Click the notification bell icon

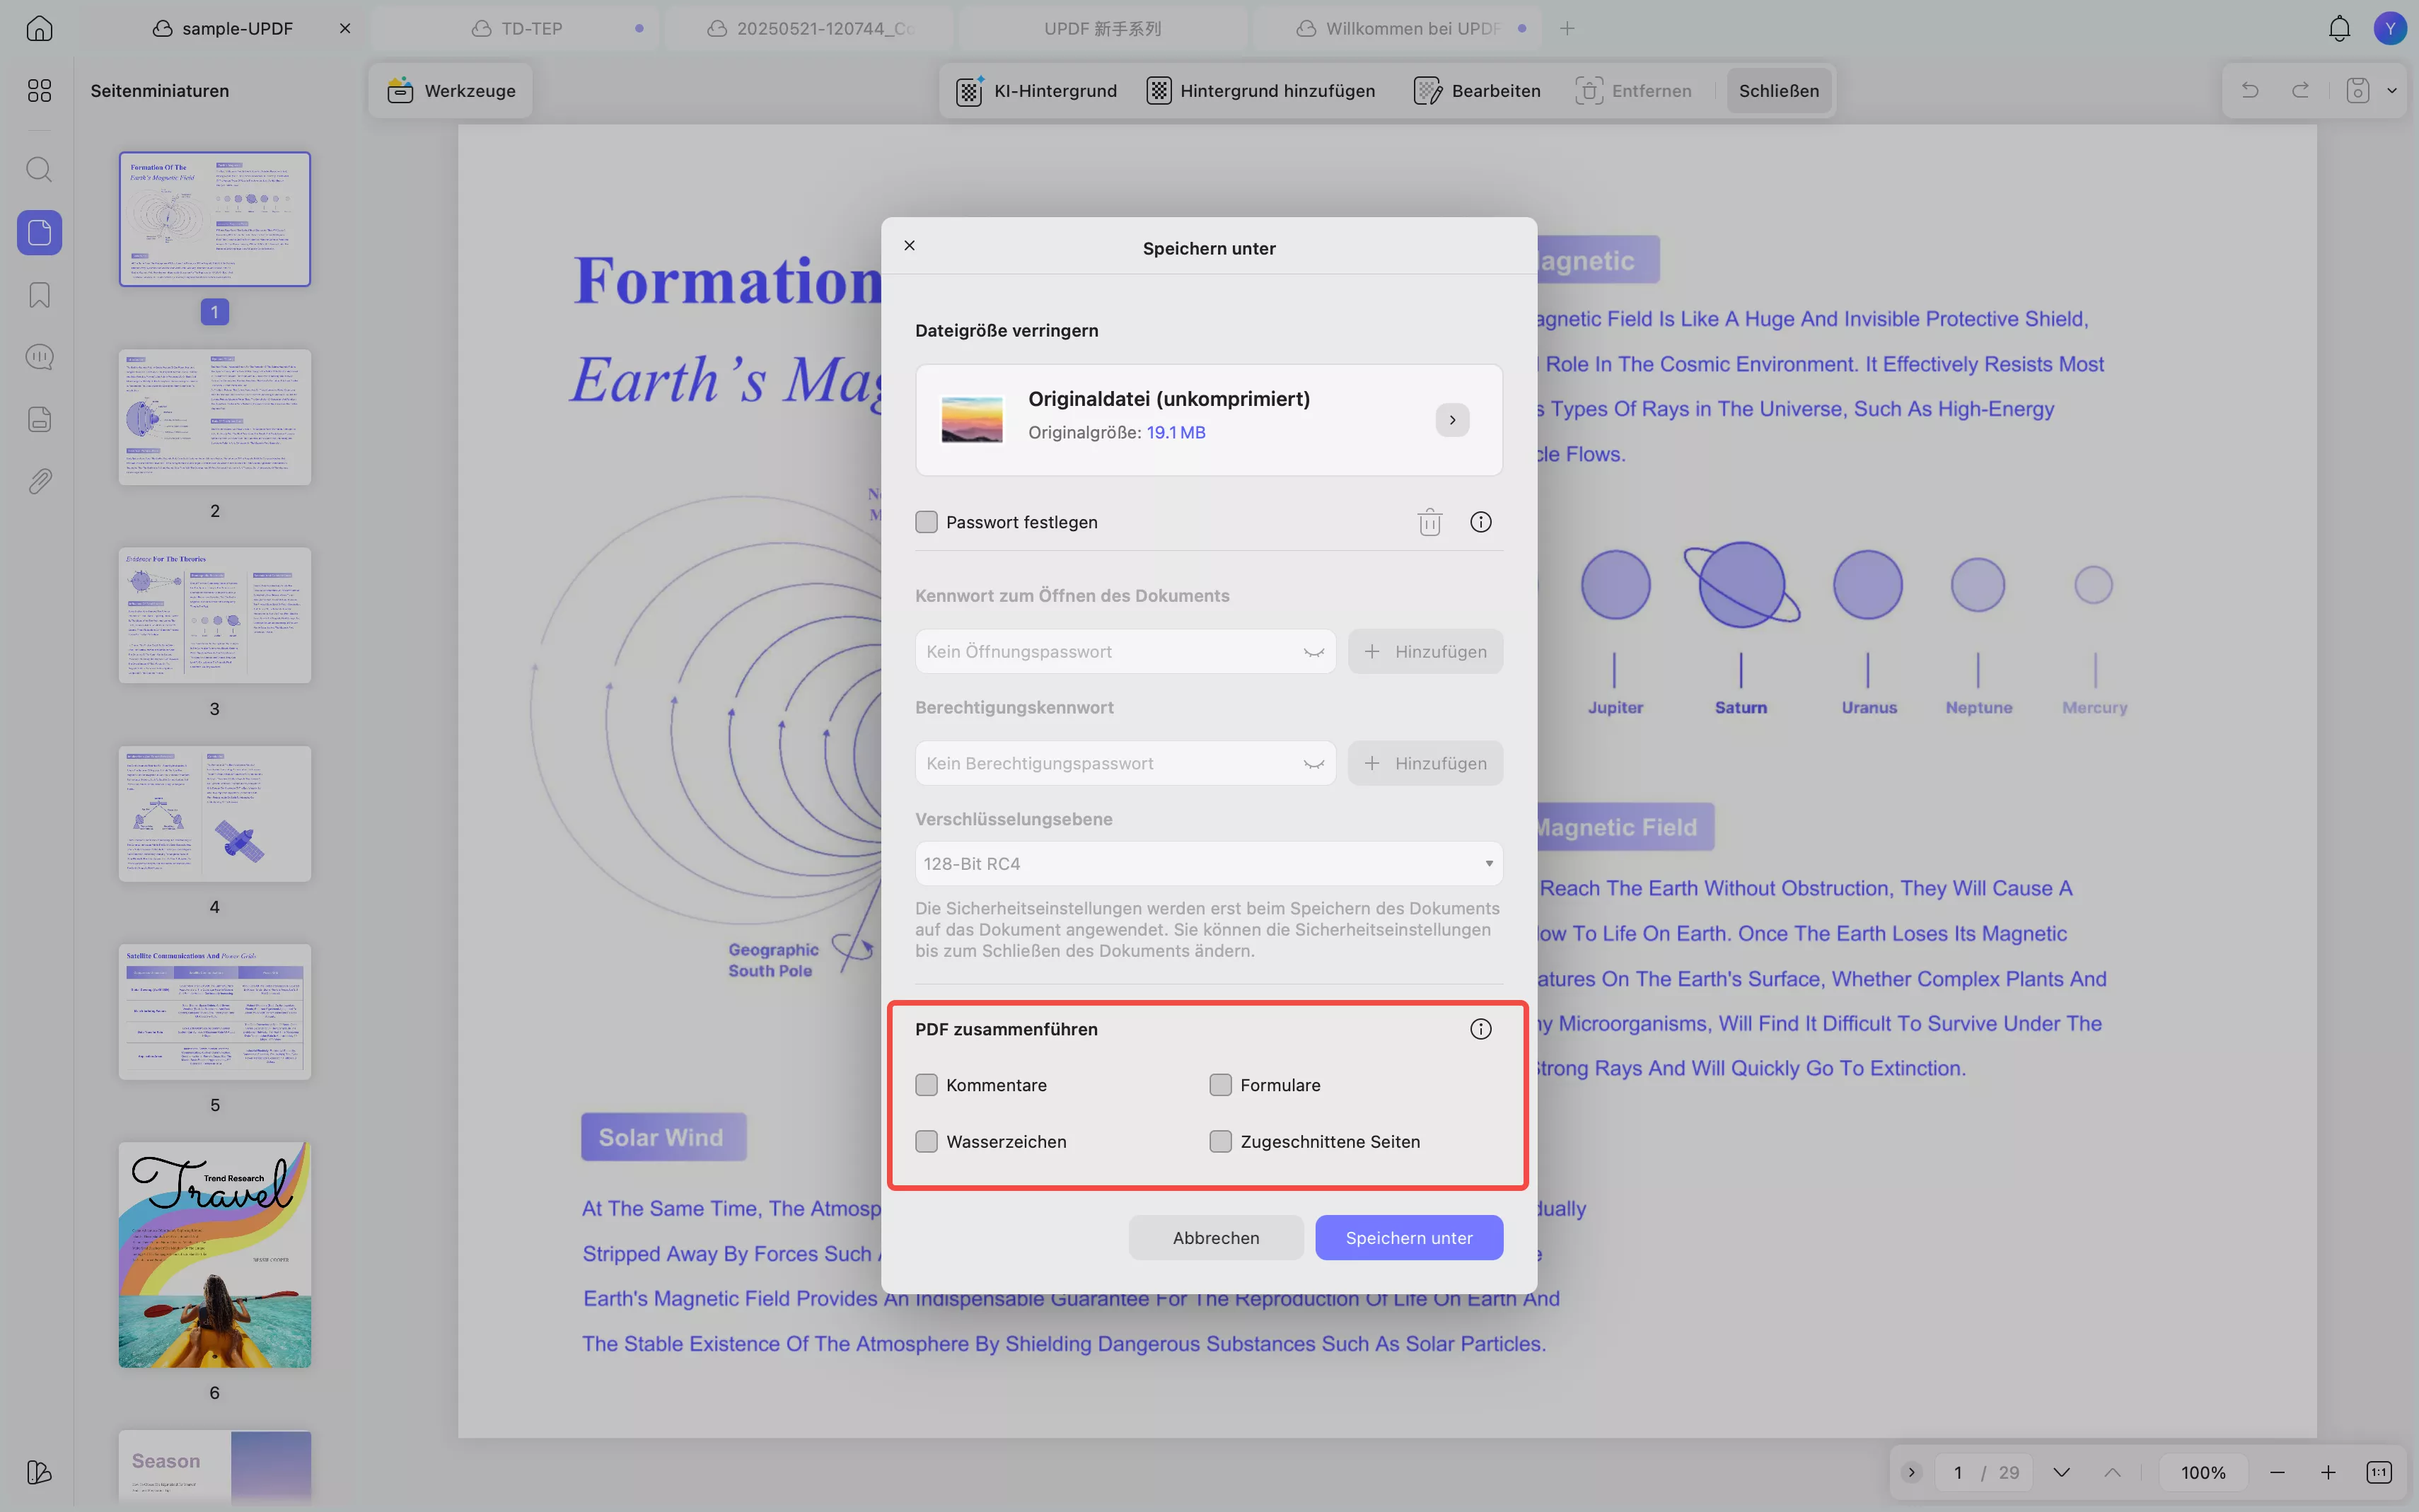click(x=2339, y=28)
